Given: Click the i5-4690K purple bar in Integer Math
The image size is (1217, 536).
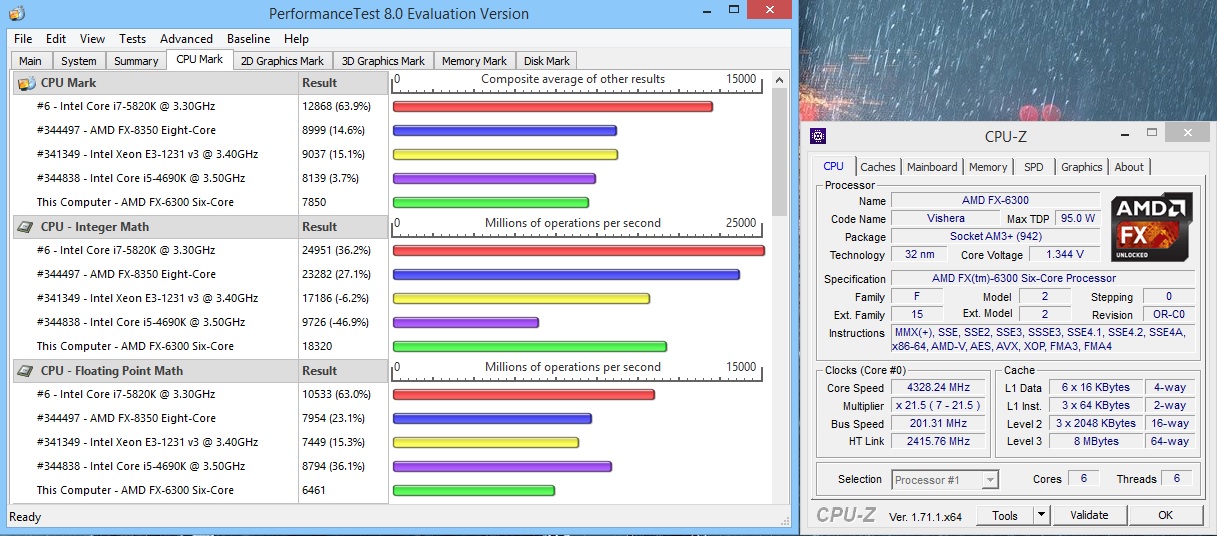Looking at the screenshot, I should [x=466, y=322].
